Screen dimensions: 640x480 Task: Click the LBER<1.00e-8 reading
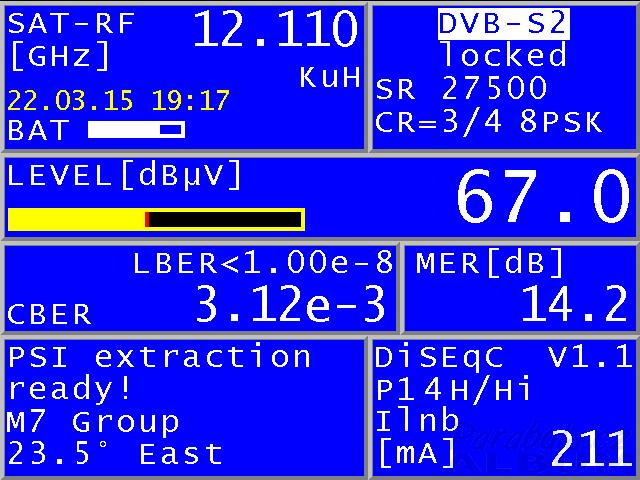point(263,262)
